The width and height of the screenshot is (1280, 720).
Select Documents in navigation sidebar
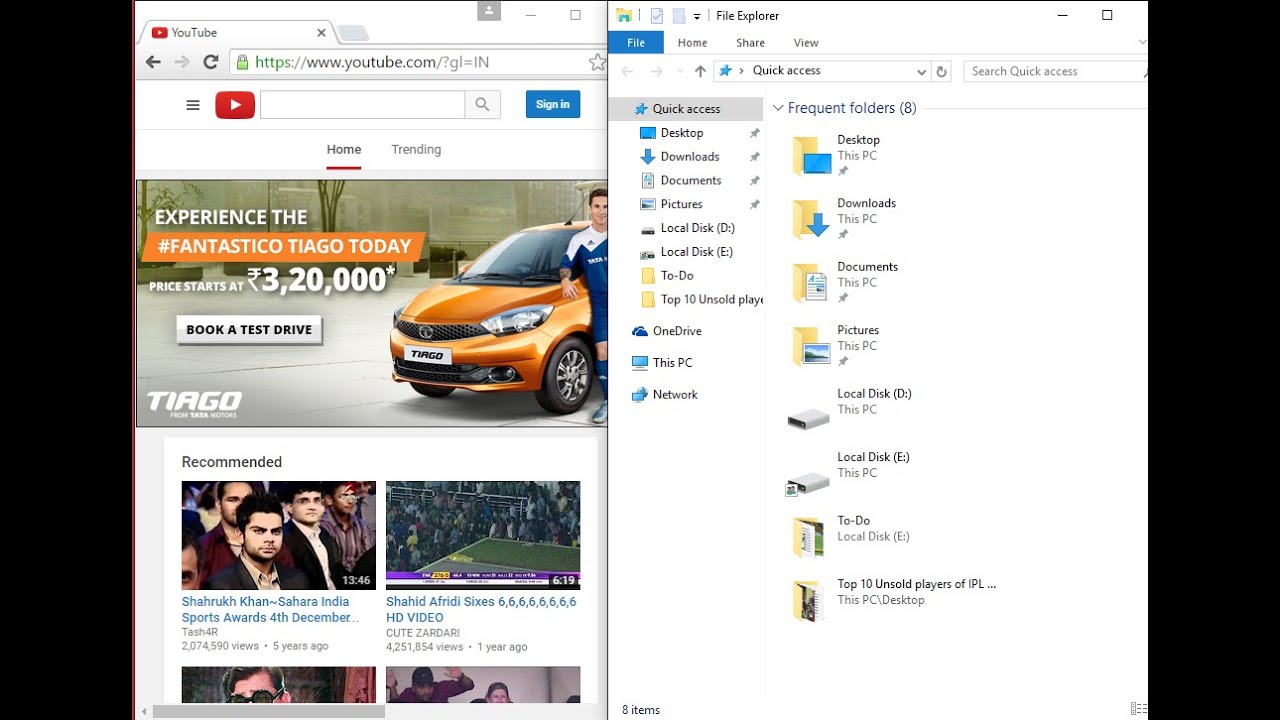(x=691, y=181)
